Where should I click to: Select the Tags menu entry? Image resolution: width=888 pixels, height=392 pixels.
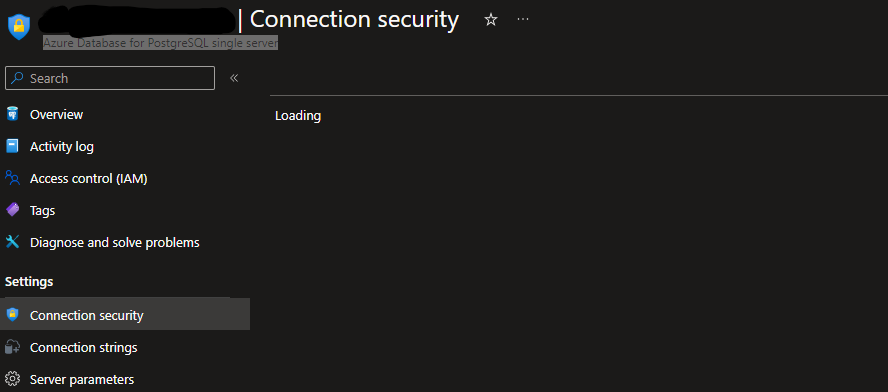42,211
